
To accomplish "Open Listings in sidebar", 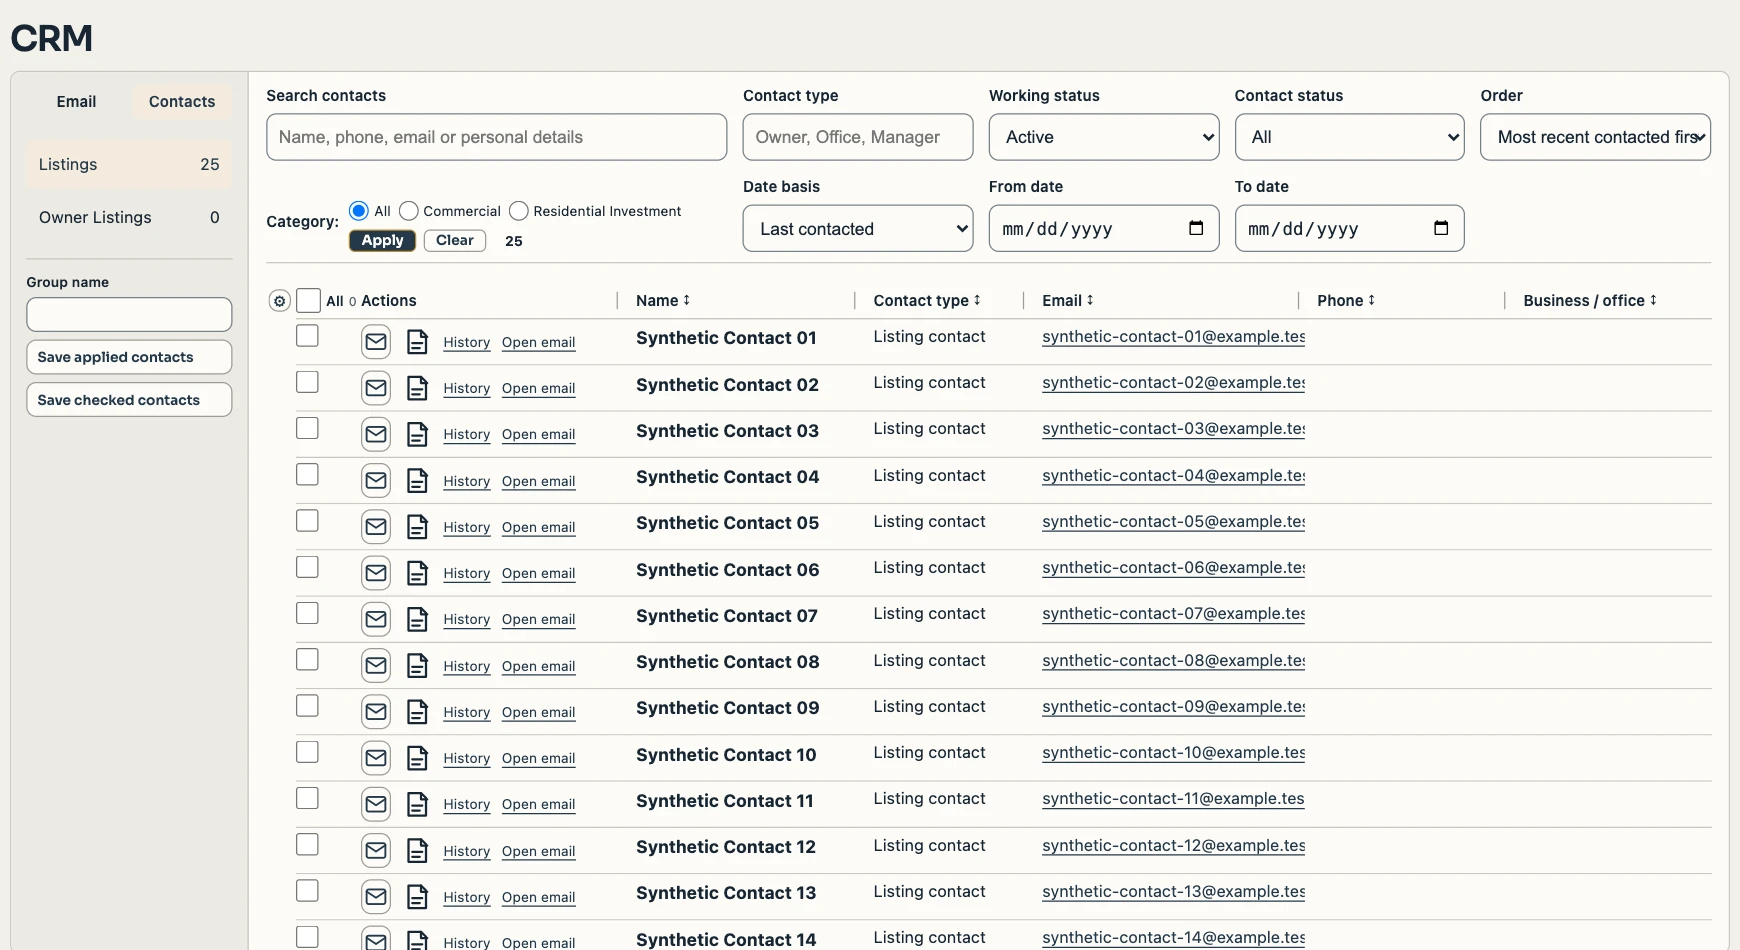I will point(129,164).
